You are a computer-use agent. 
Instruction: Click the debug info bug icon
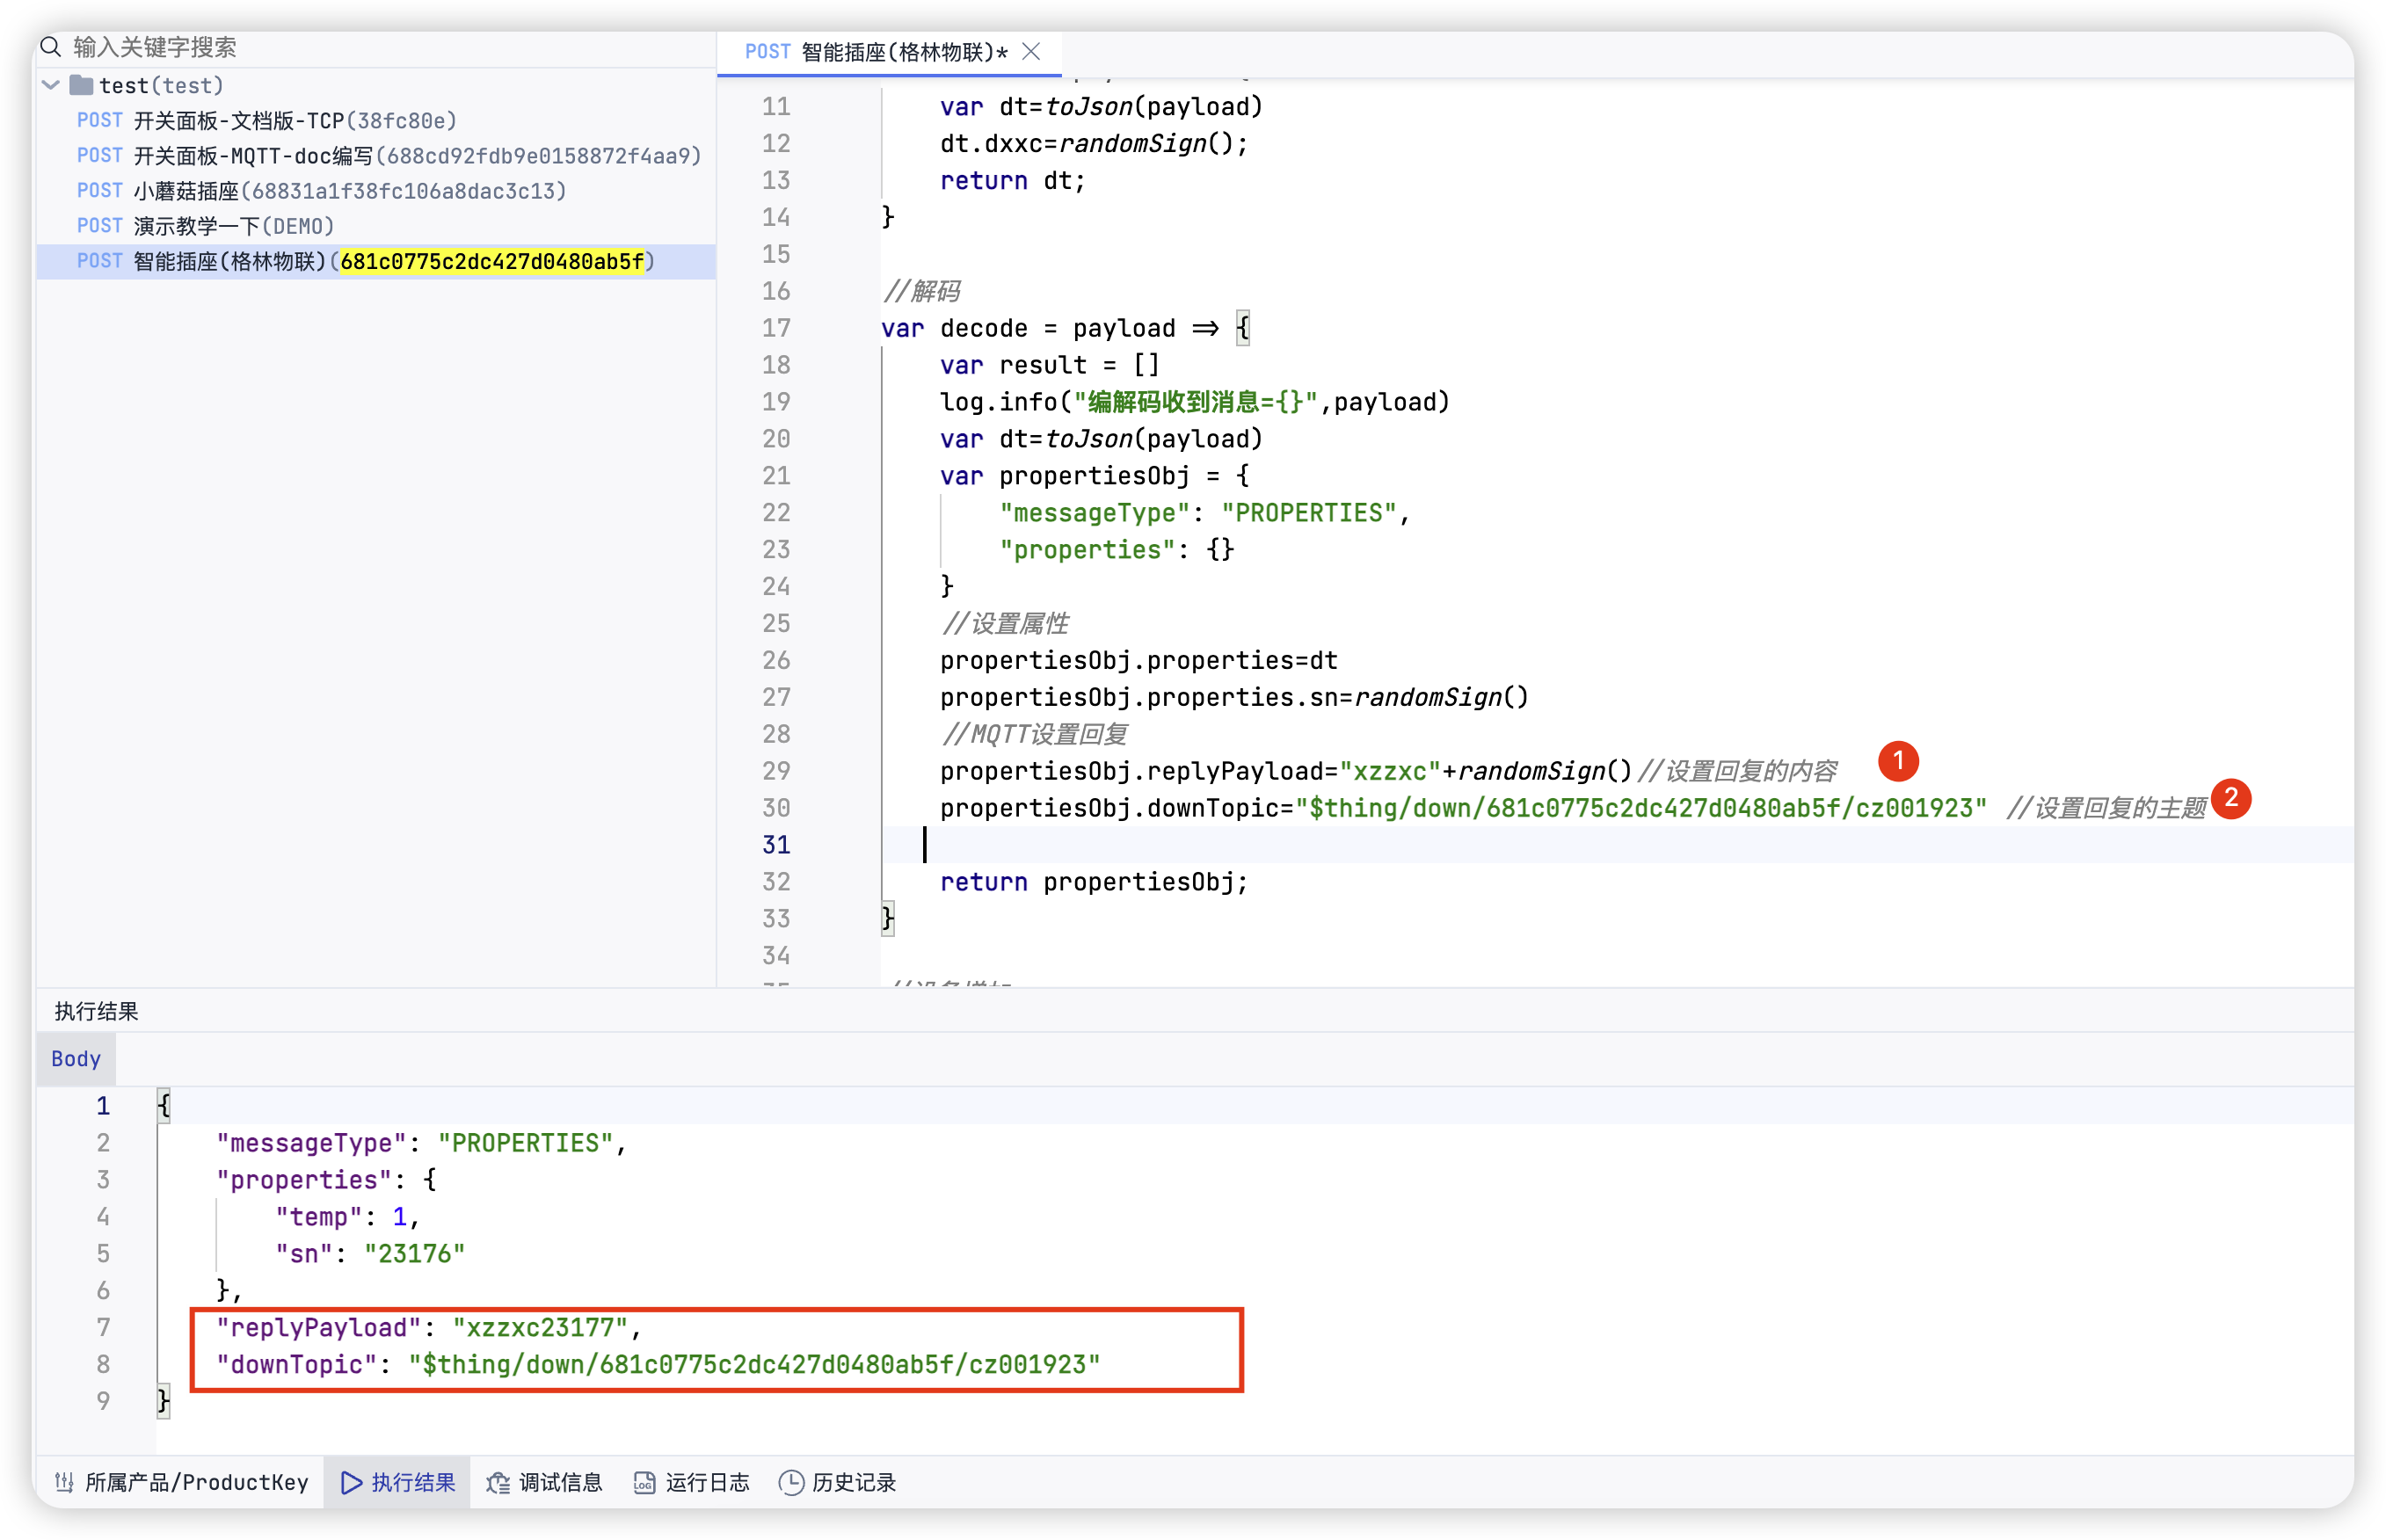pos(498,1482)
